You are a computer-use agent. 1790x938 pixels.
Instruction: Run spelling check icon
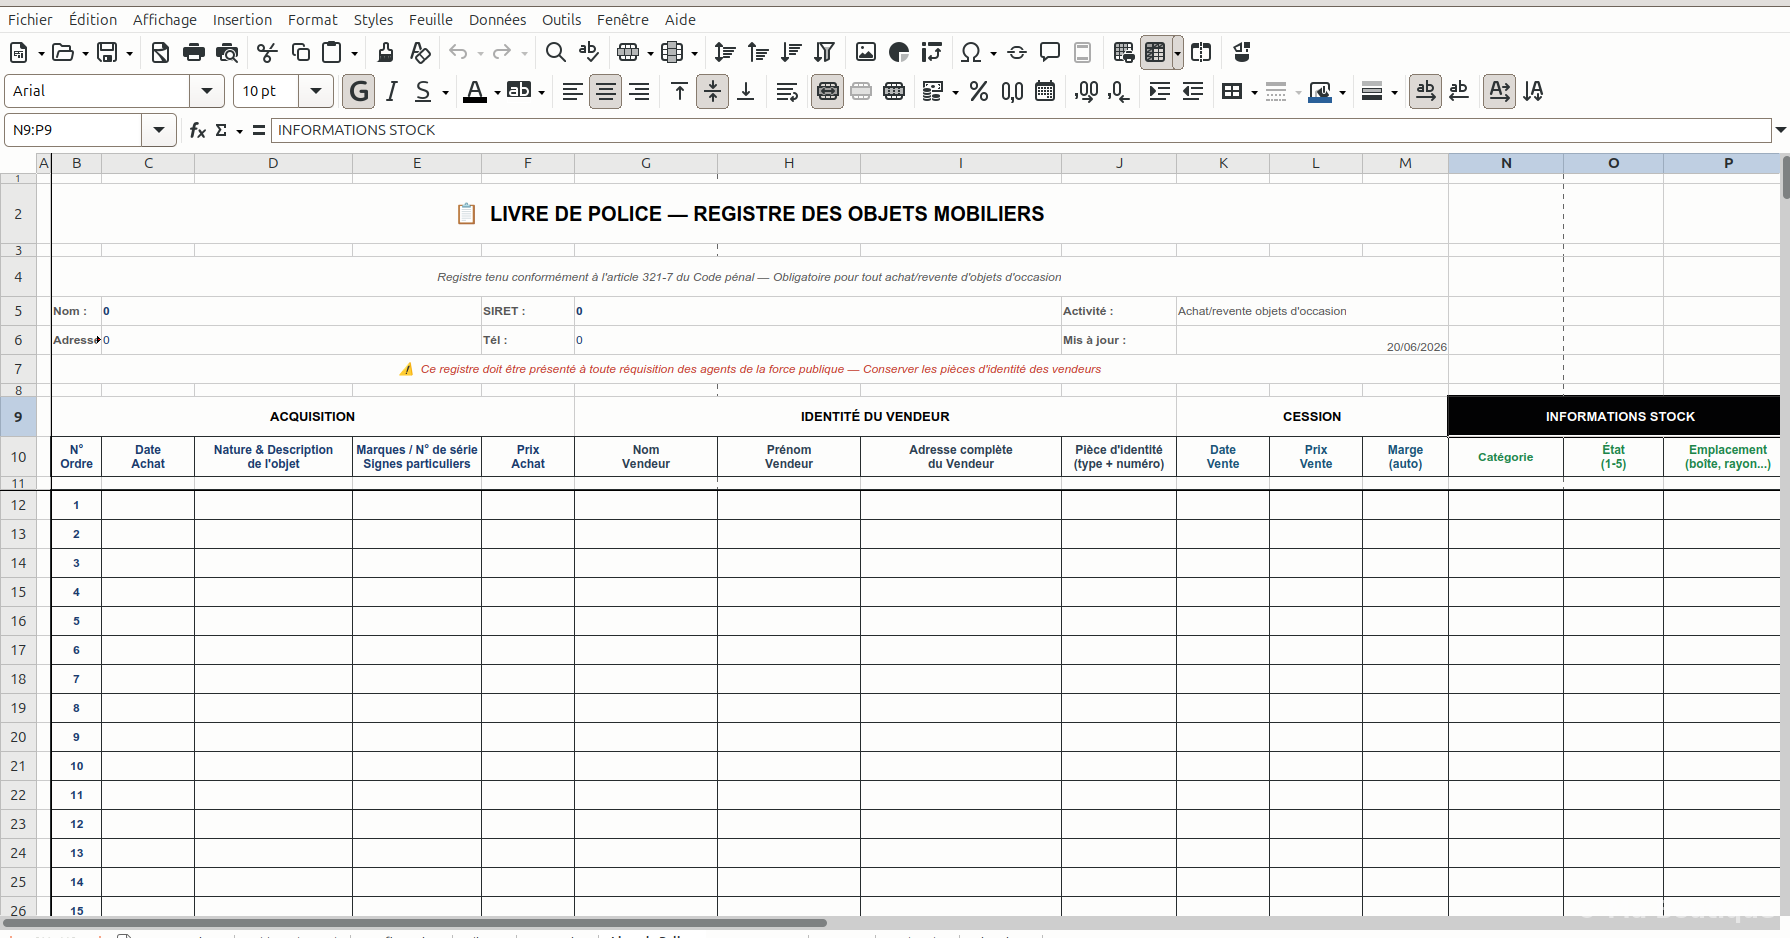pos(589,52)
